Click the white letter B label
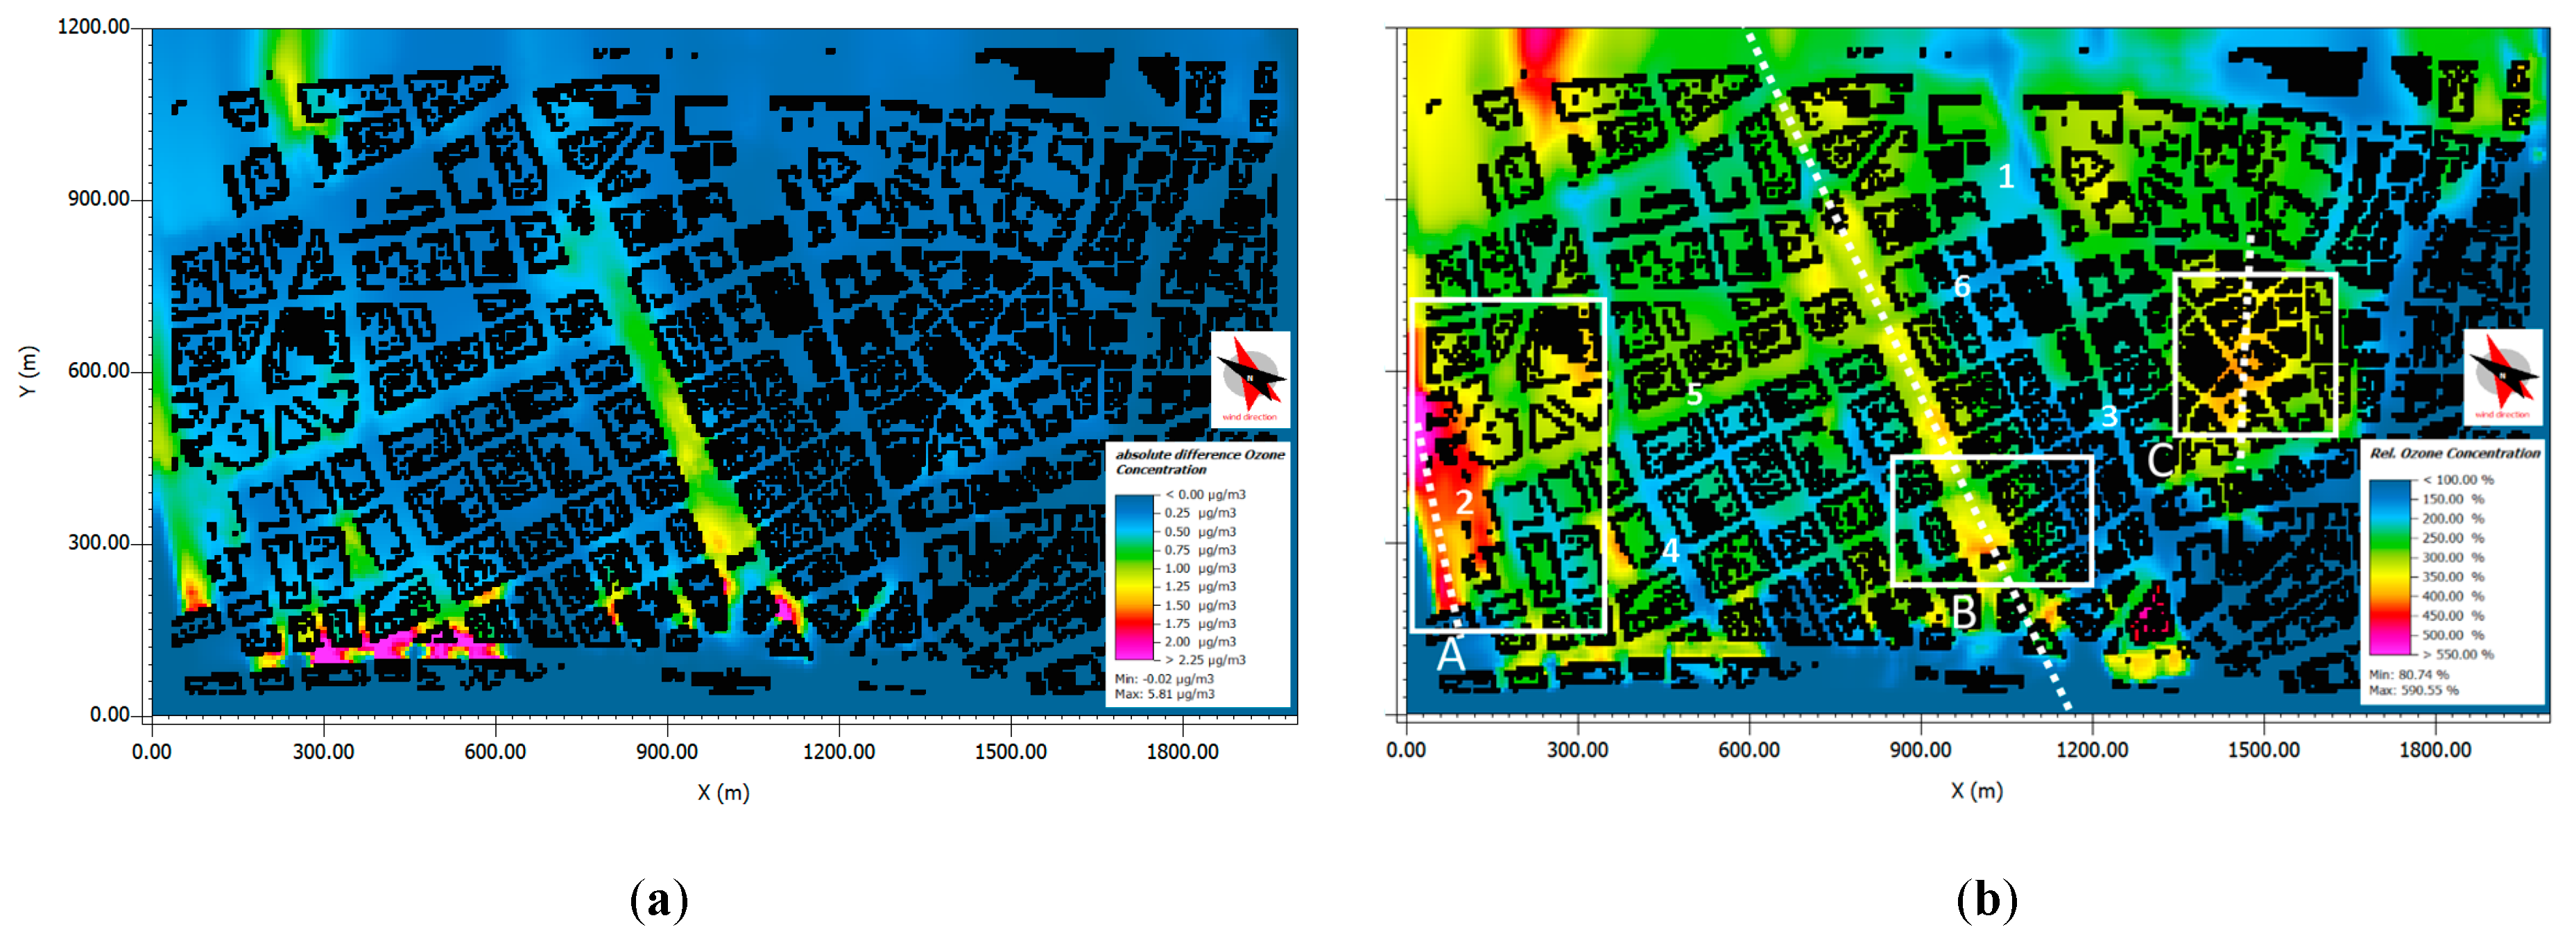This screenshot has height=934, width=2576. pos(1964,612)
